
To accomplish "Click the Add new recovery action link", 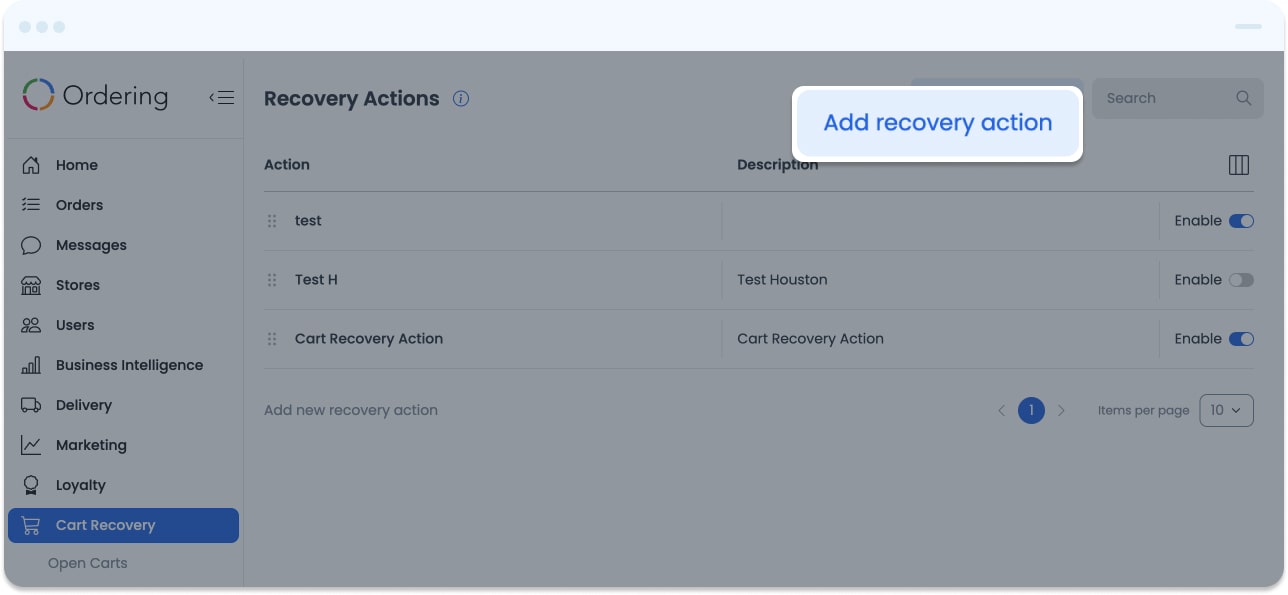I will pyautogui.click(x=351, y=410).
